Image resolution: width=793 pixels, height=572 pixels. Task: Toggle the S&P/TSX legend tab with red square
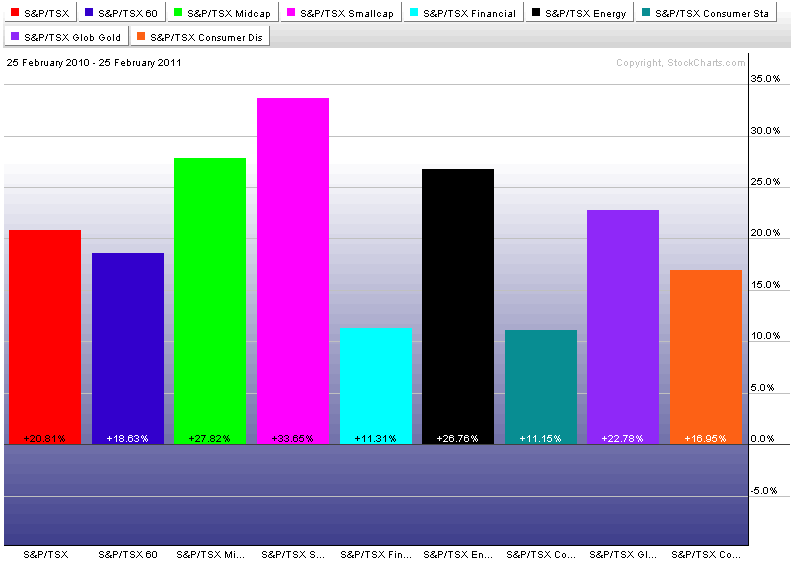coord(38,14)
